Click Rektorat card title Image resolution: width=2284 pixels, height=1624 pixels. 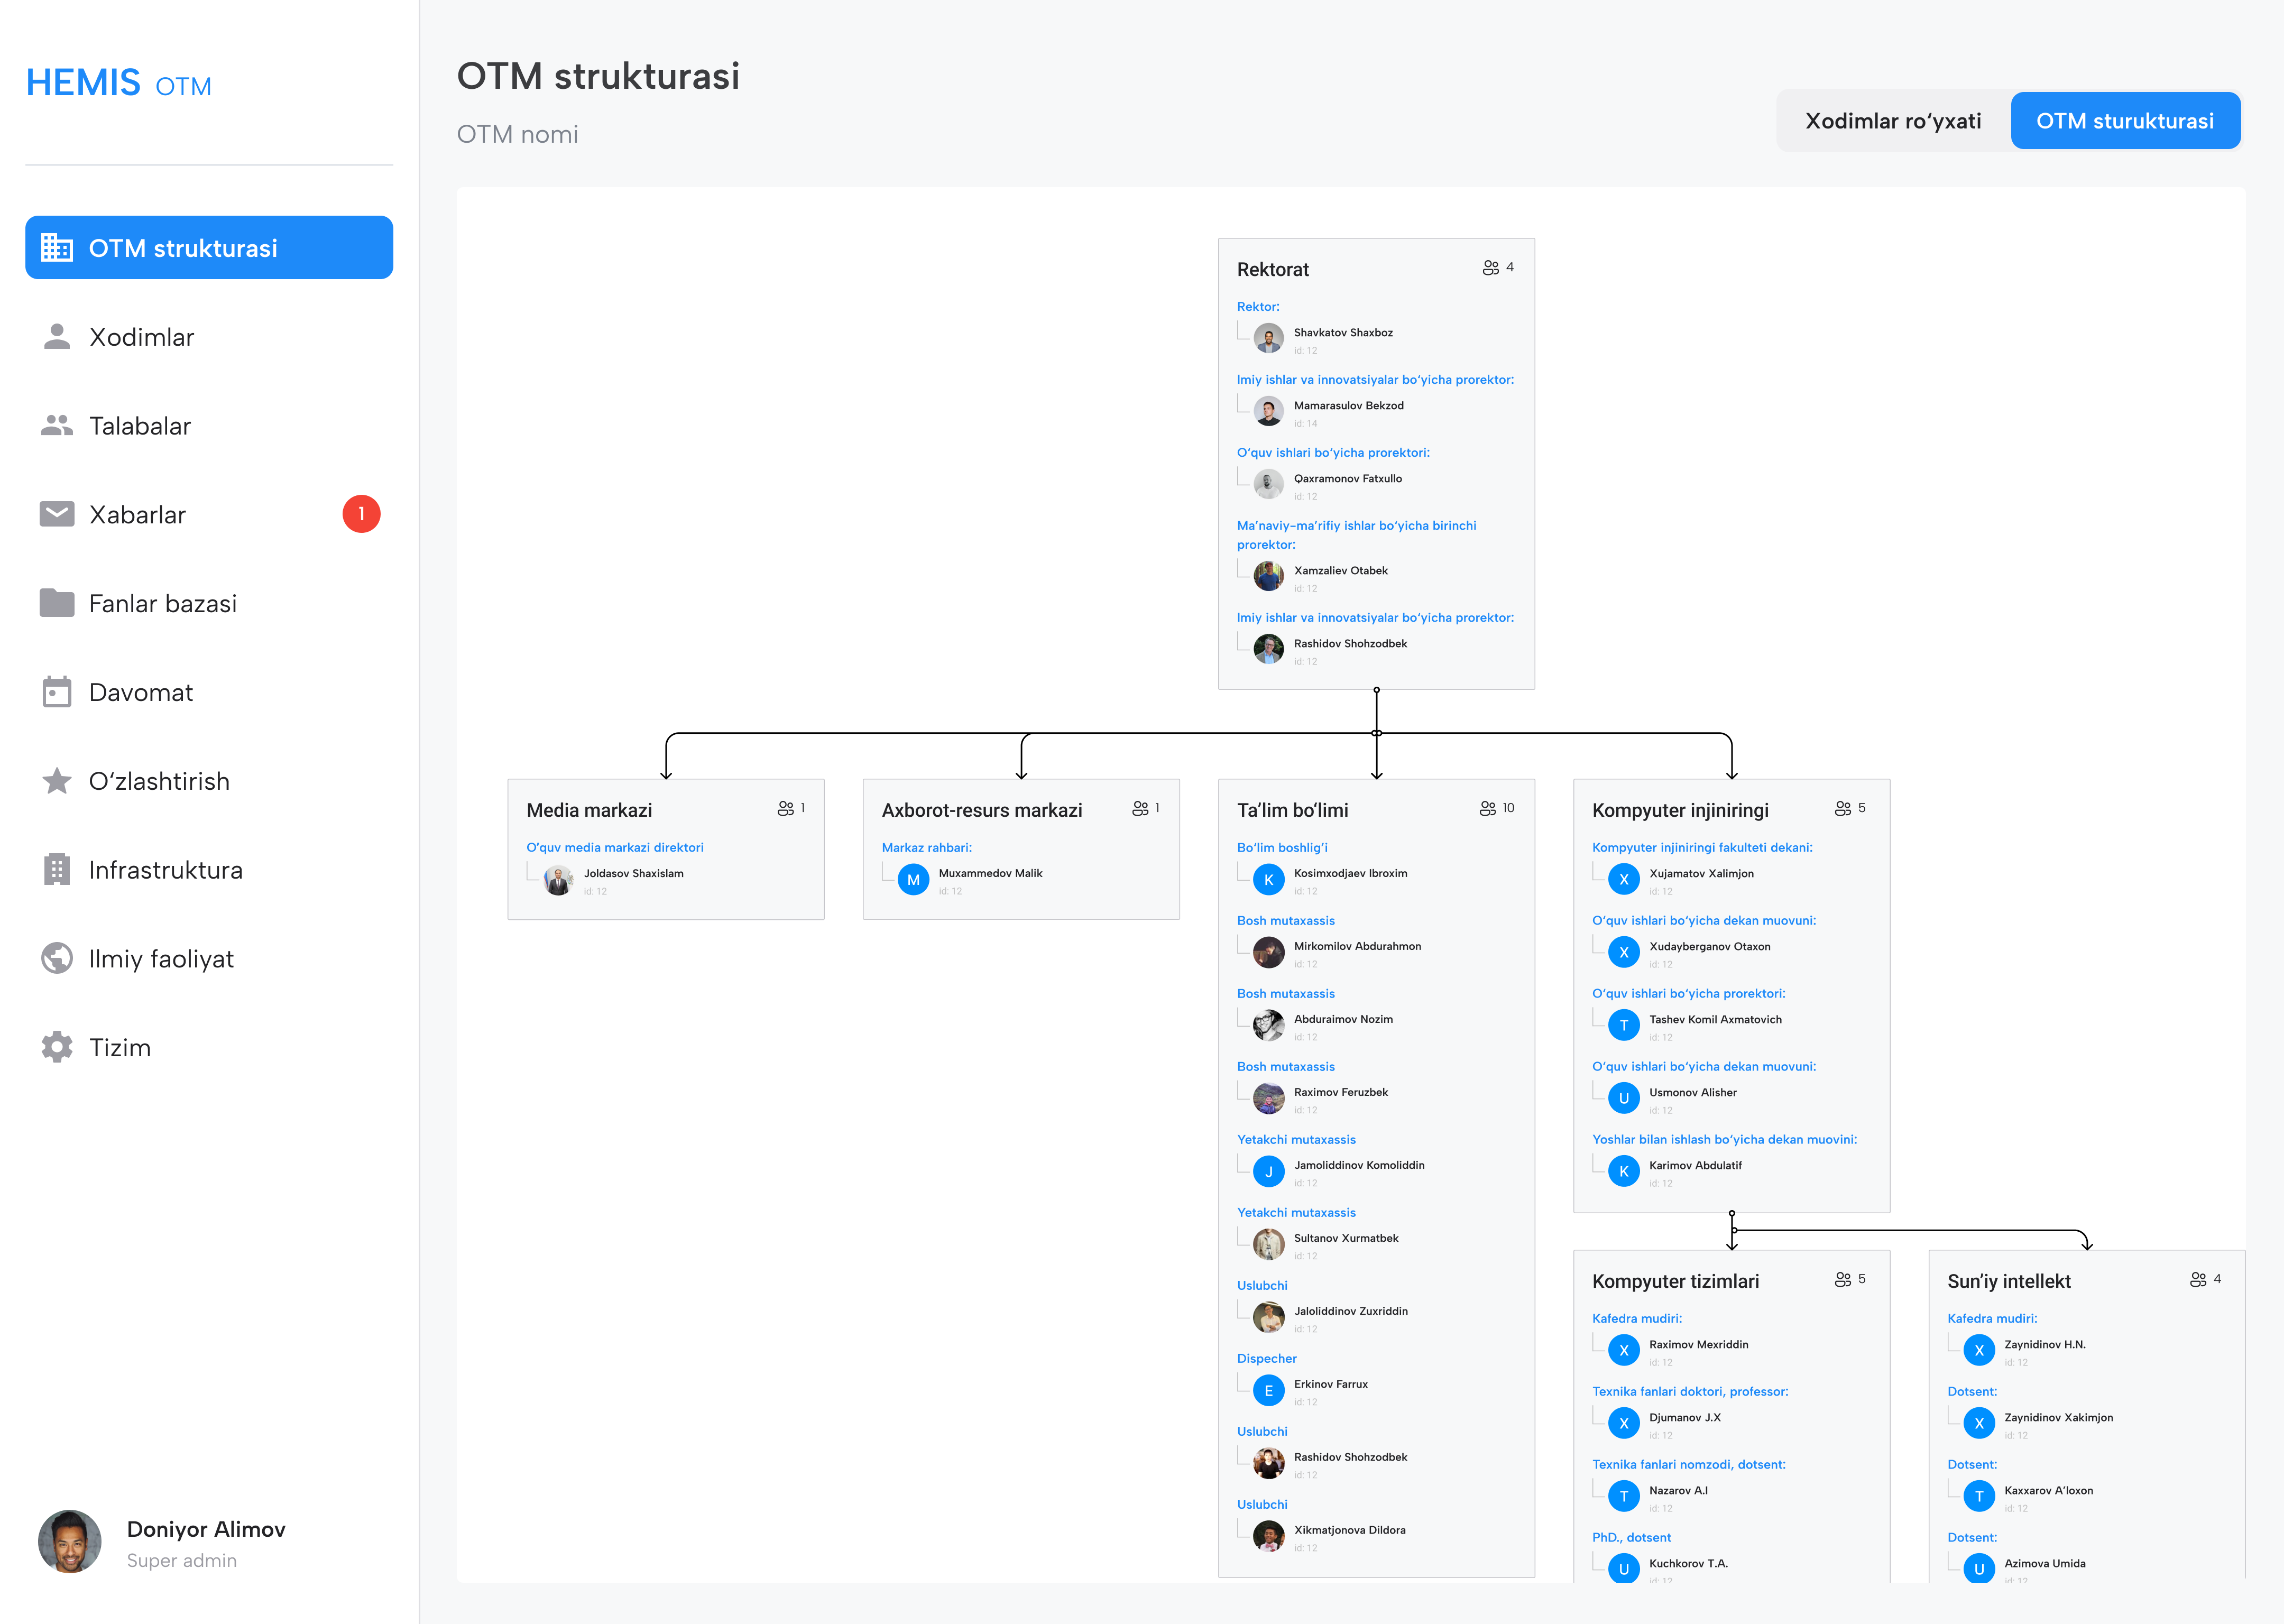click(1272, 269)
